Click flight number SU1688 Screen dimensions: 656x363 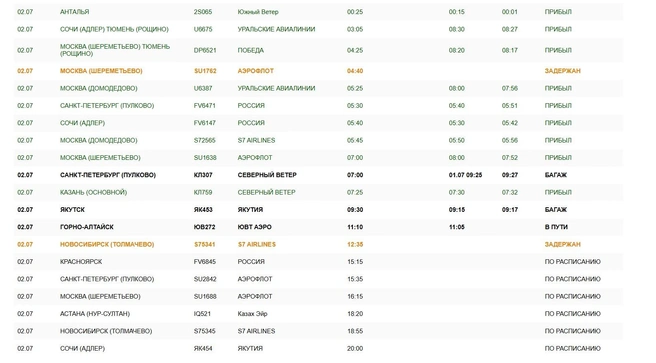[x=205, y=297]
